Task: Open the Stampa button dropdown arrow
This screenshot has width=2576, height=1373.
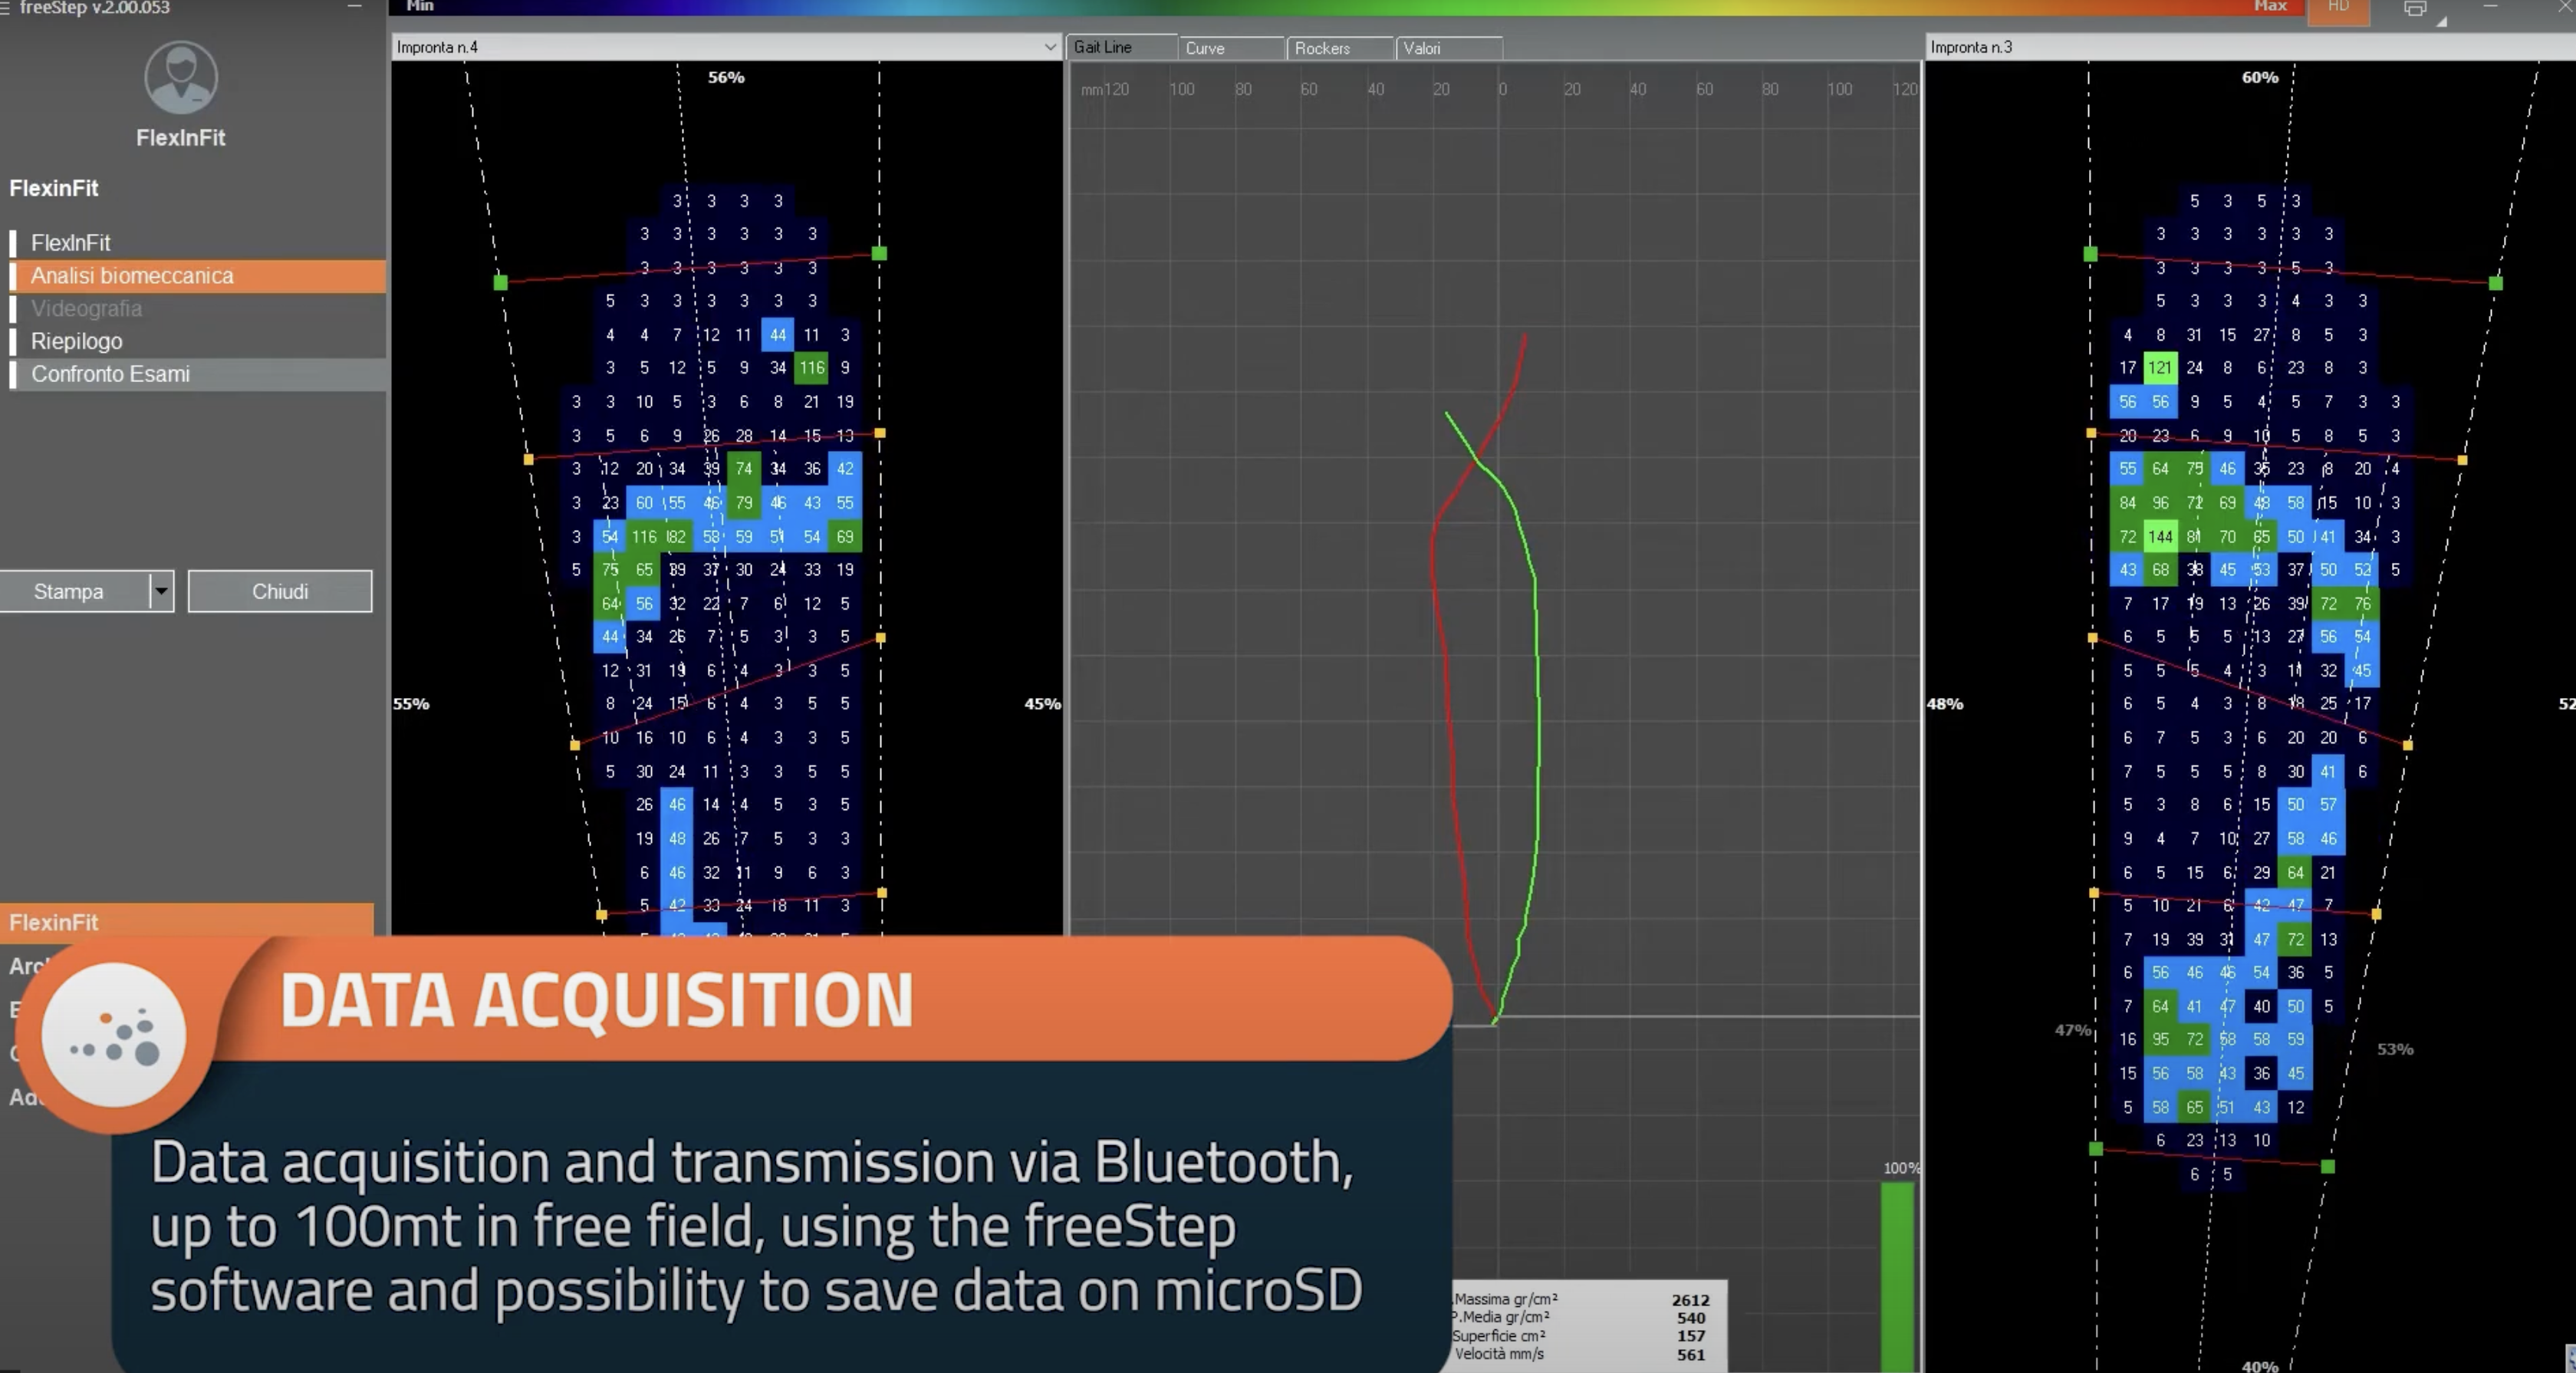Action: point(161,591)
